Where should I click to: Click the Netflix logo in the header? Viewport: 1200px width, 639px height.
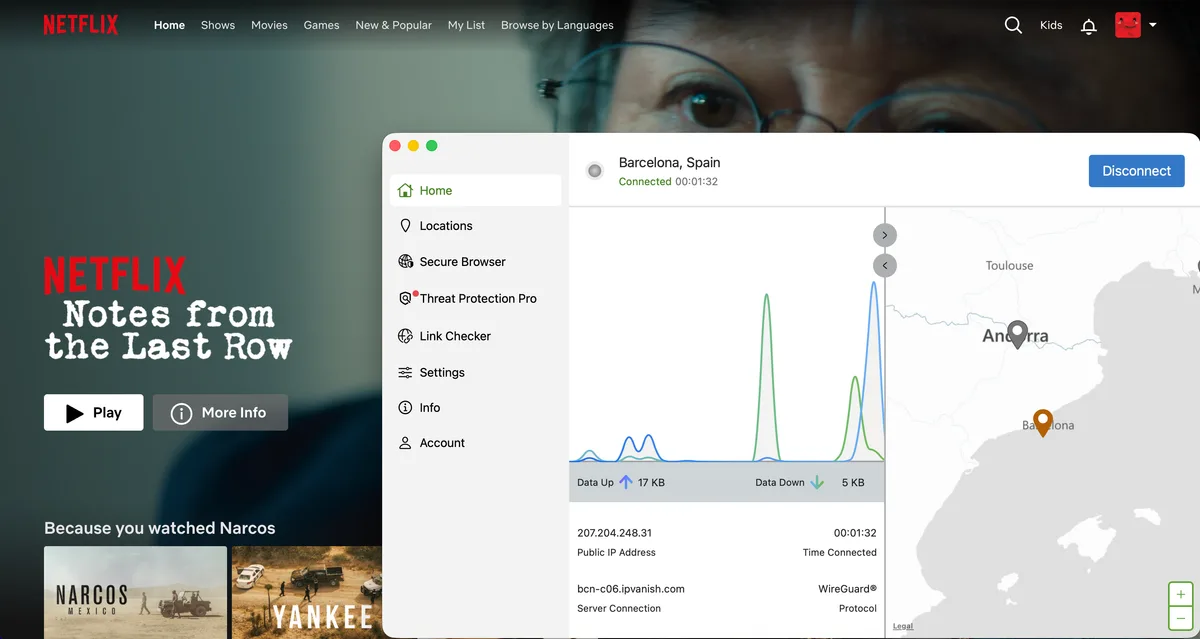coord(80,25)
